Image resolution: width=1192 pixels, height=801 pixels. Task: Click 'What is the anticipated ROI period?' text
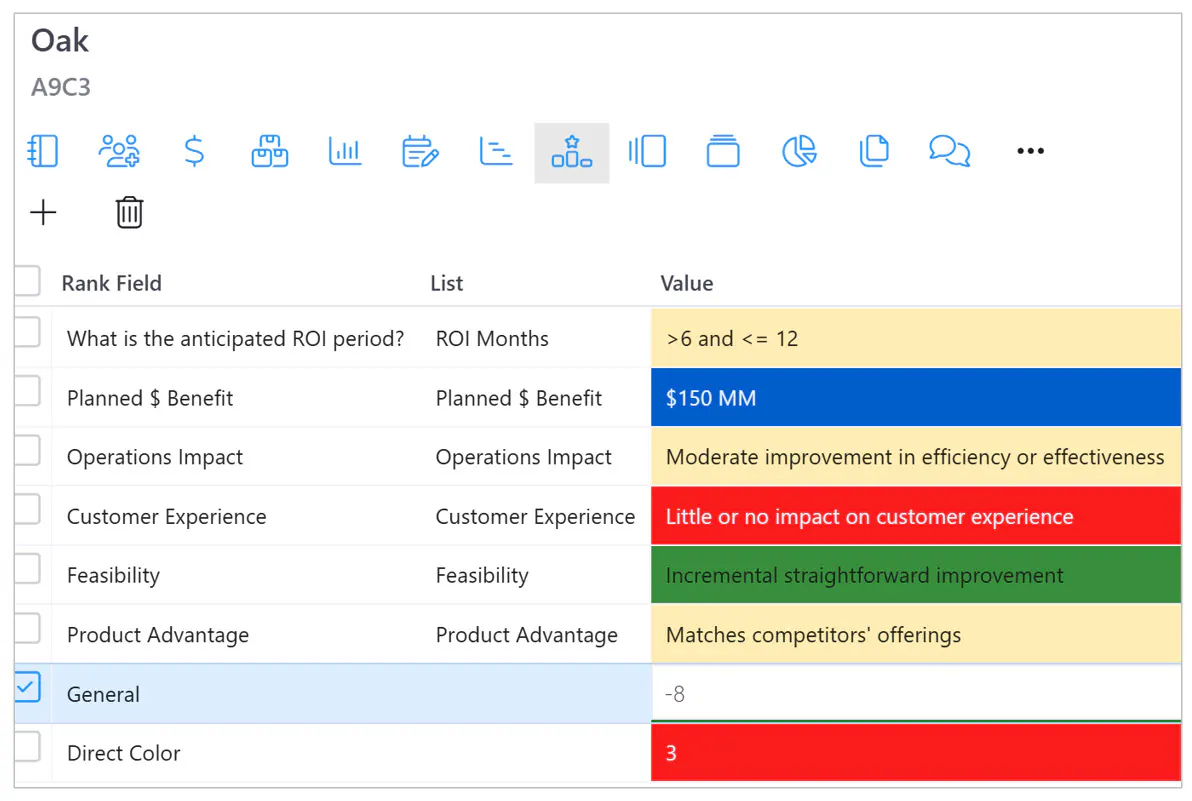(236, 339)
